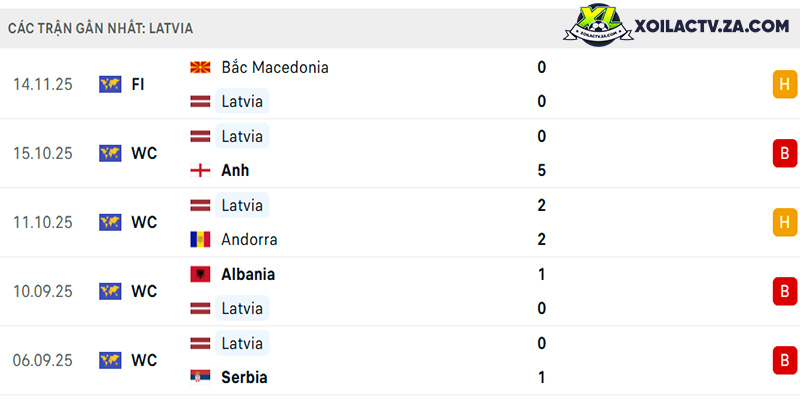Select the highlighted Latvia label on 11.10.25
Viewport: 800px width, 400px height.
tap(242, 205)
